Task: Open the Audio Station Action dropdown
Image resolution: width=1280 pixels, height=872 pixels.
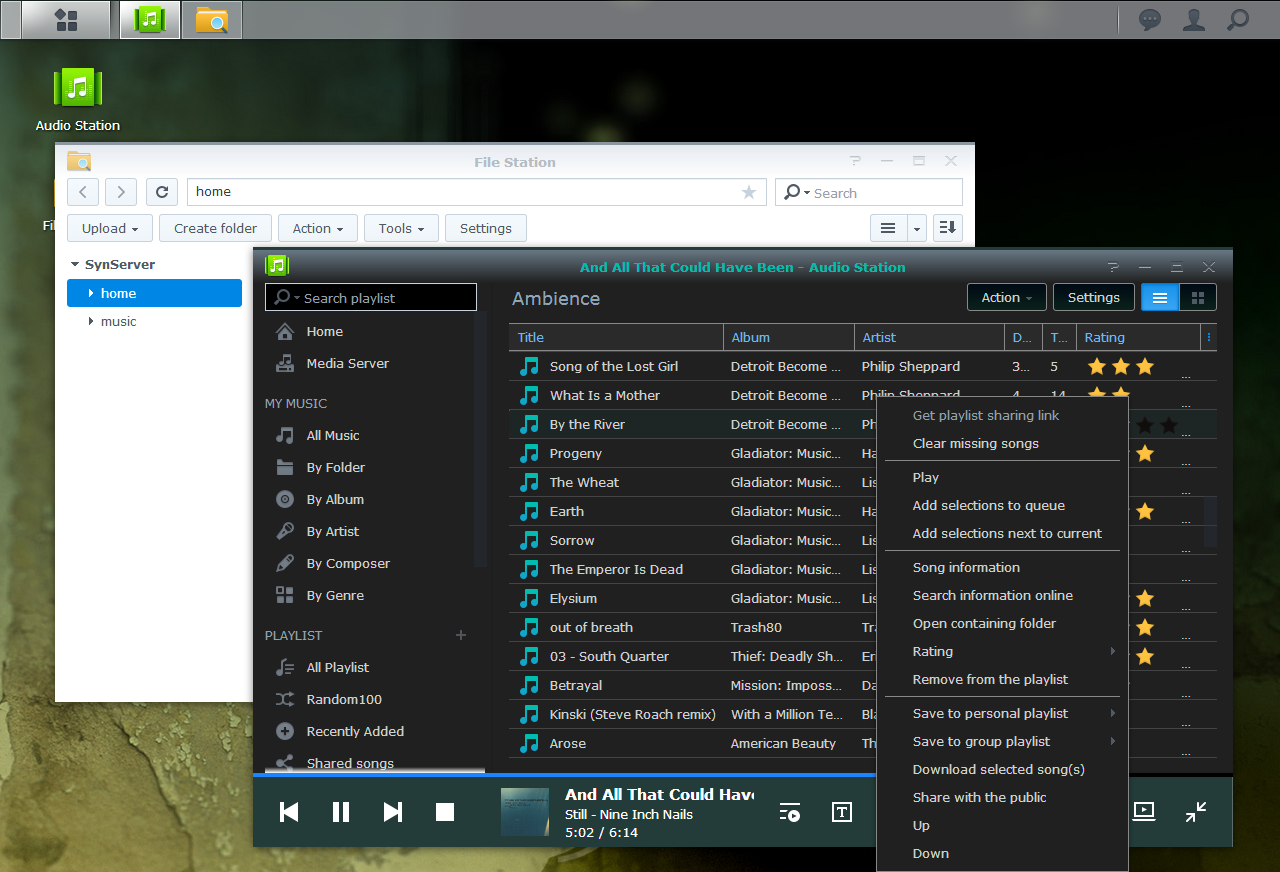Action: click(1007, 297)
